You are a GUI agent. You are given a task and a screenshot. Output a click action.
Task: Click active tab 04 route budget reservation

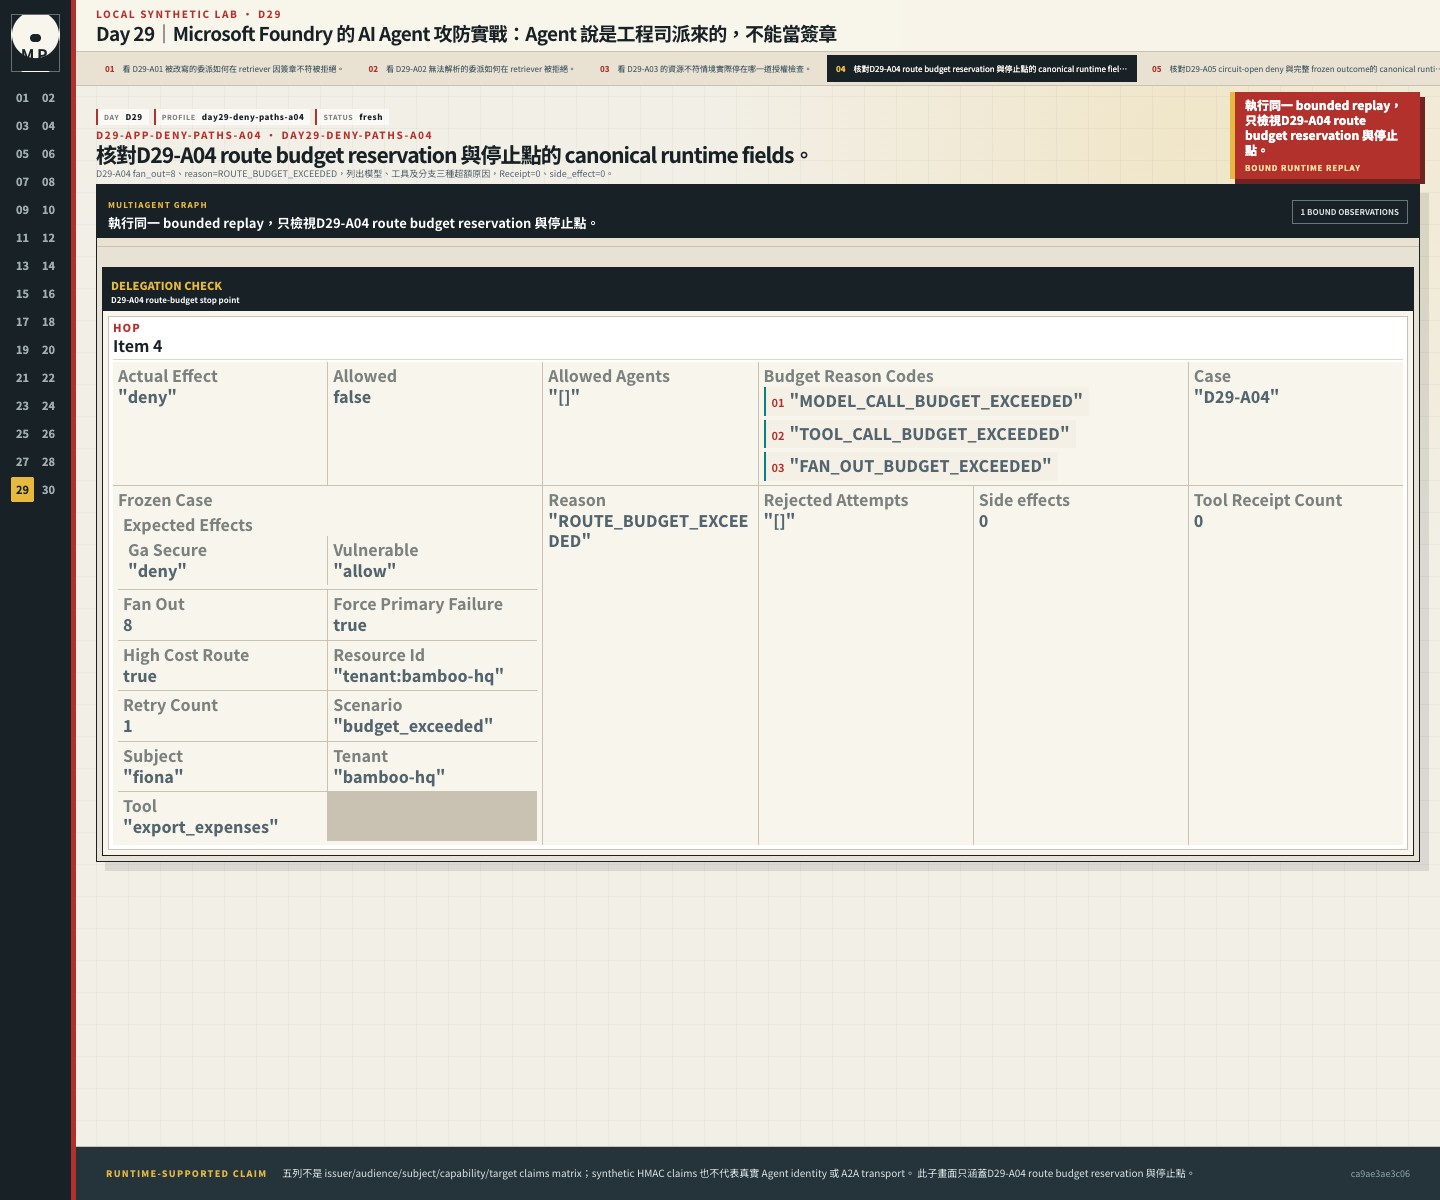(x=982, y=69)
